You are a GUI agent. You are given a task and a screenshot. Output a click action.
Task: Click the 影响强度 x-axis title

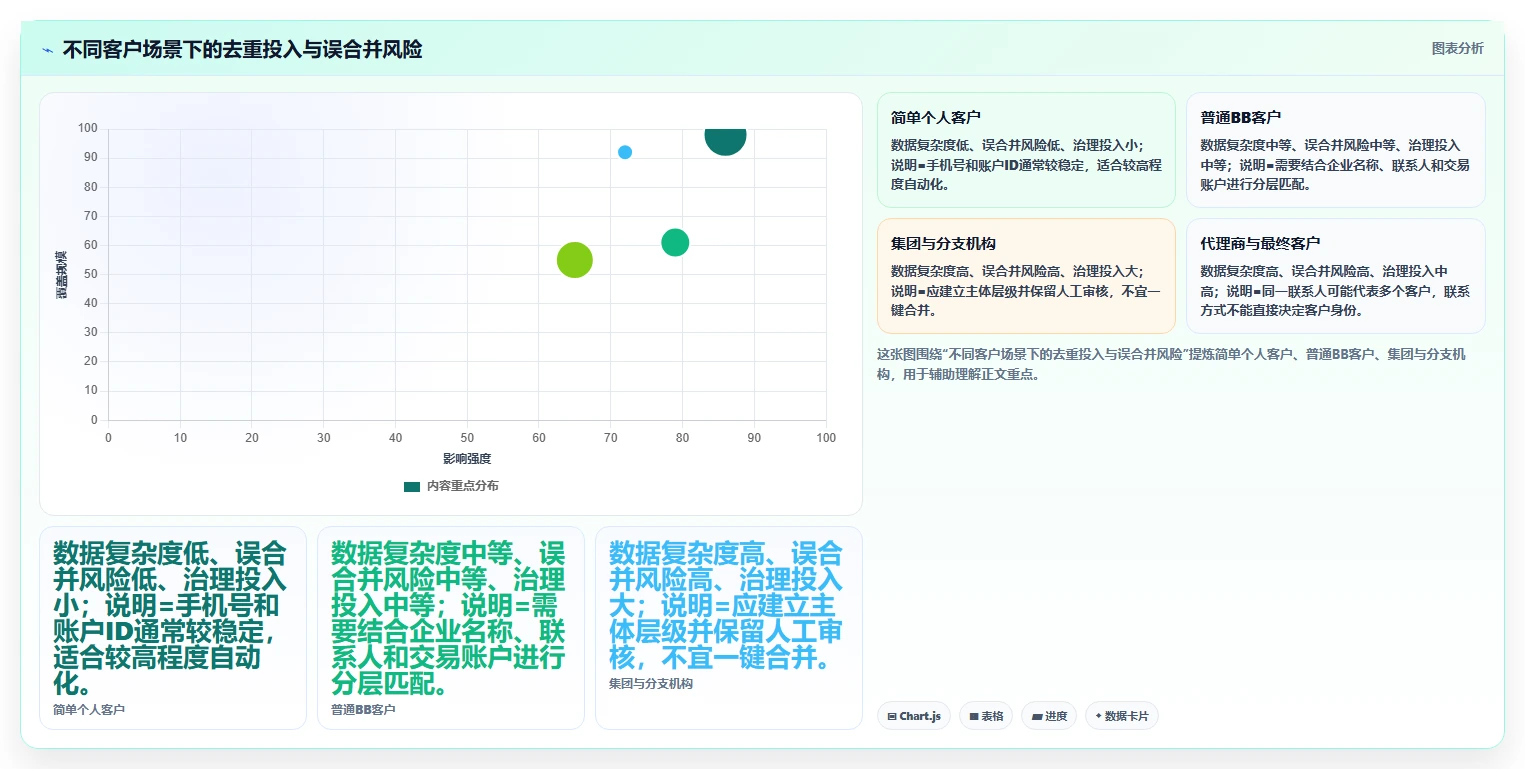click(467, 459)
